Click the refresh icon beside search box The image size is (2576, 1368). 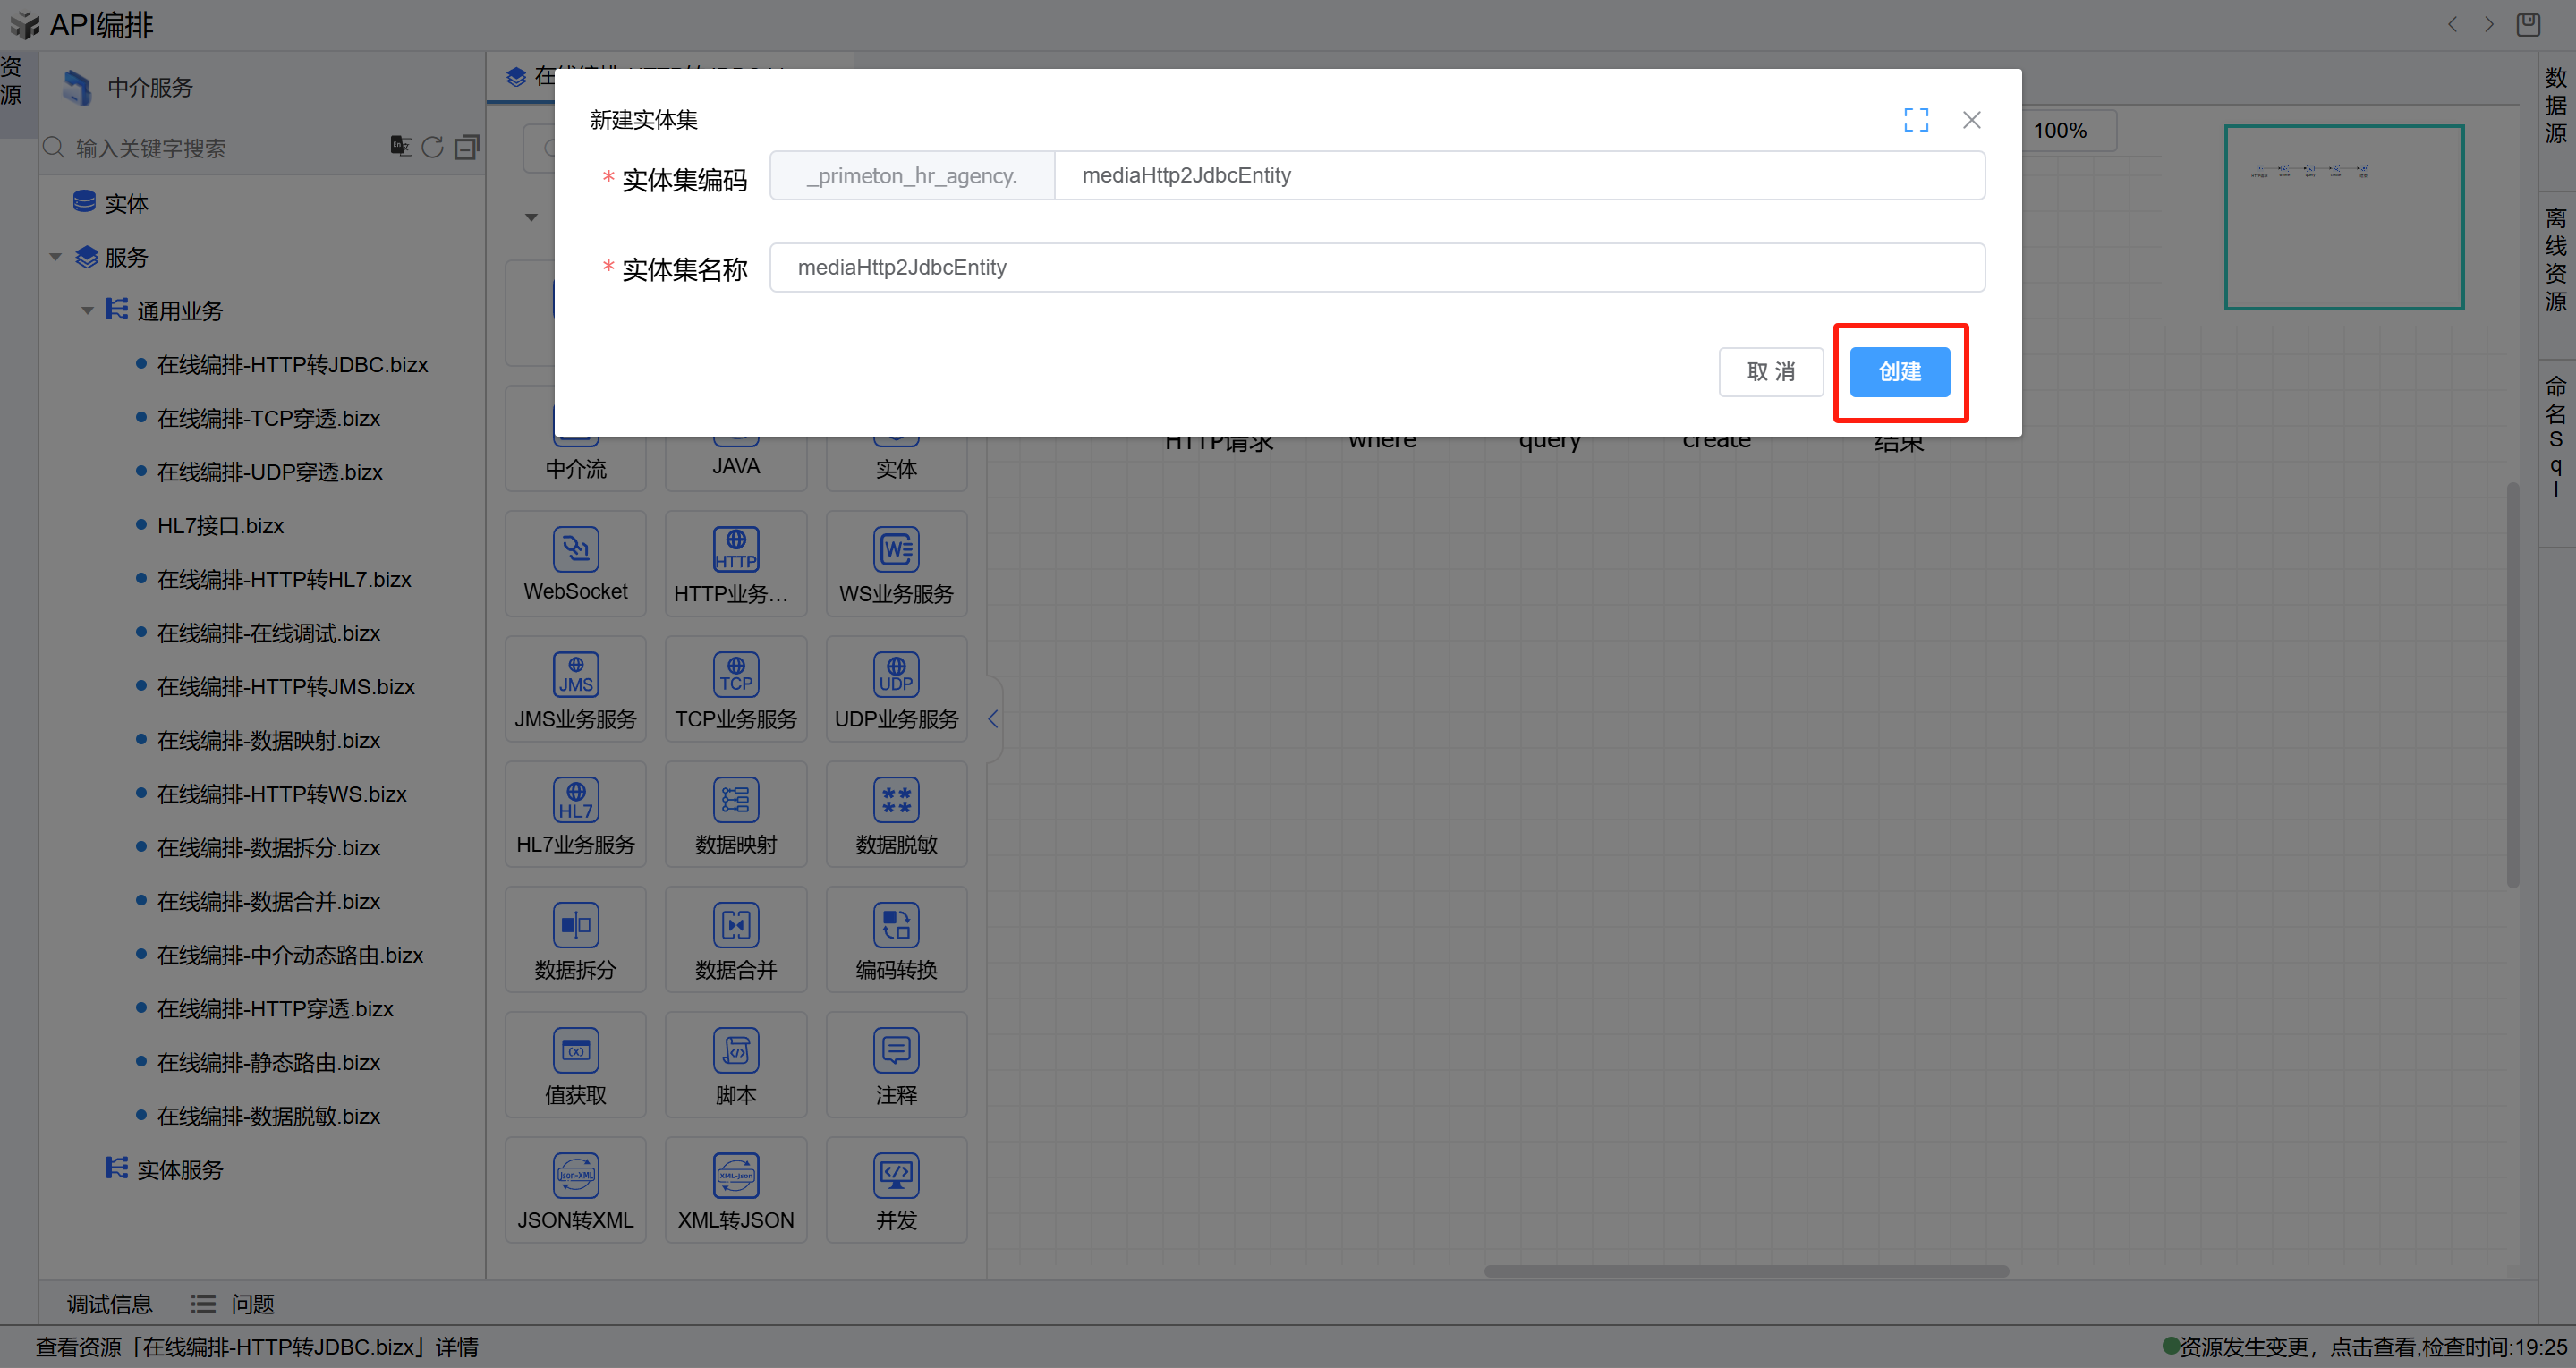coord(432,147)
